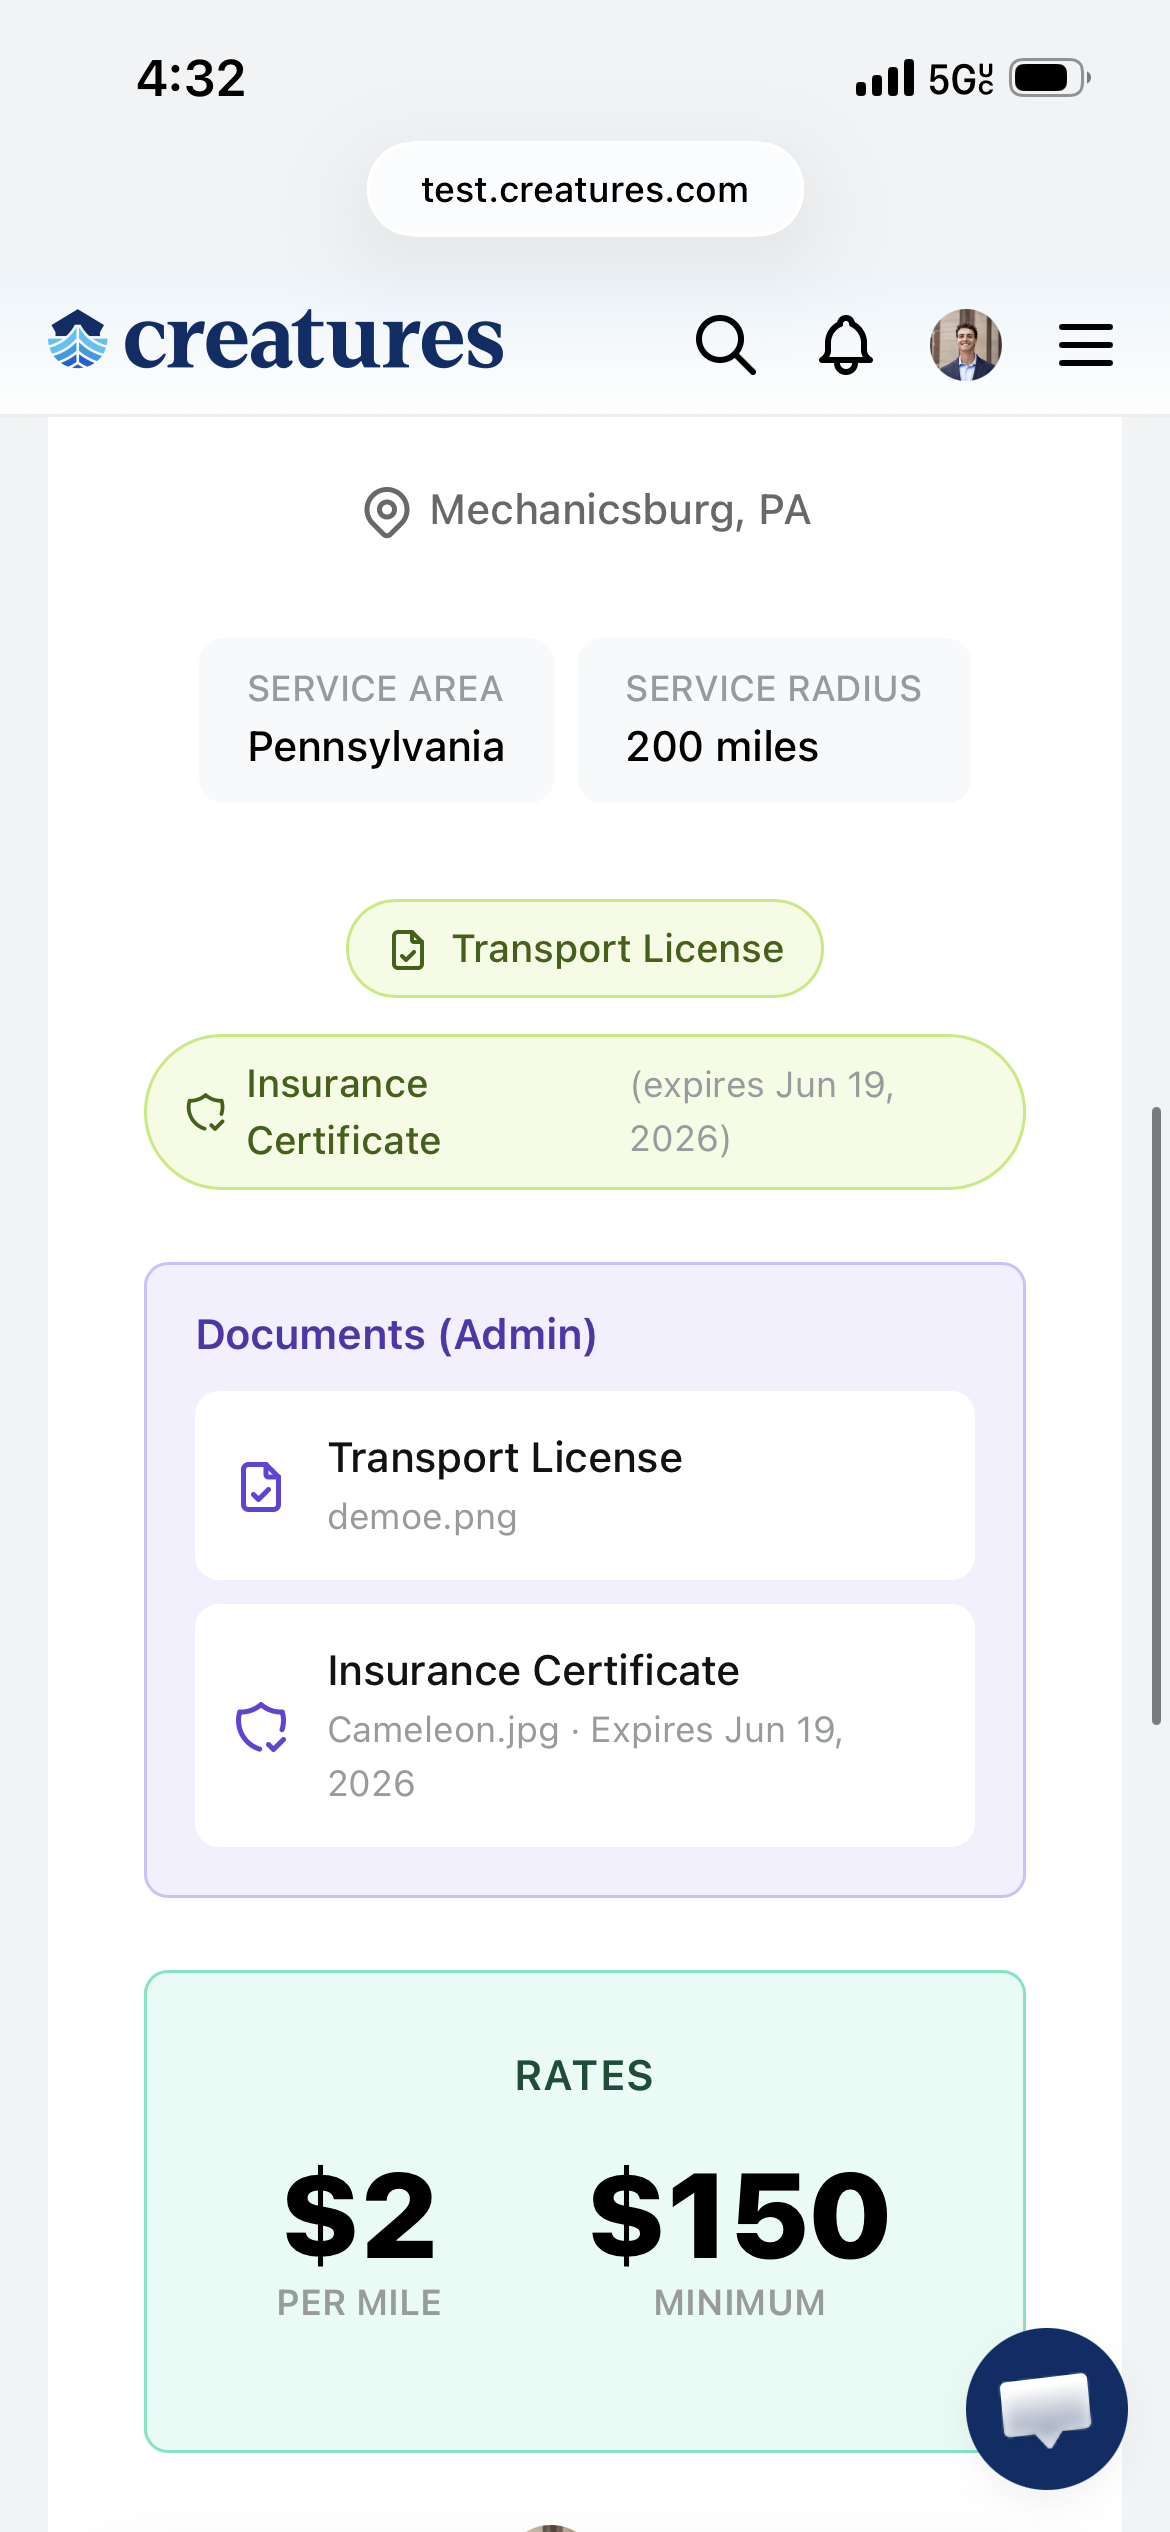Click the creatures logo

click(276, 340)
